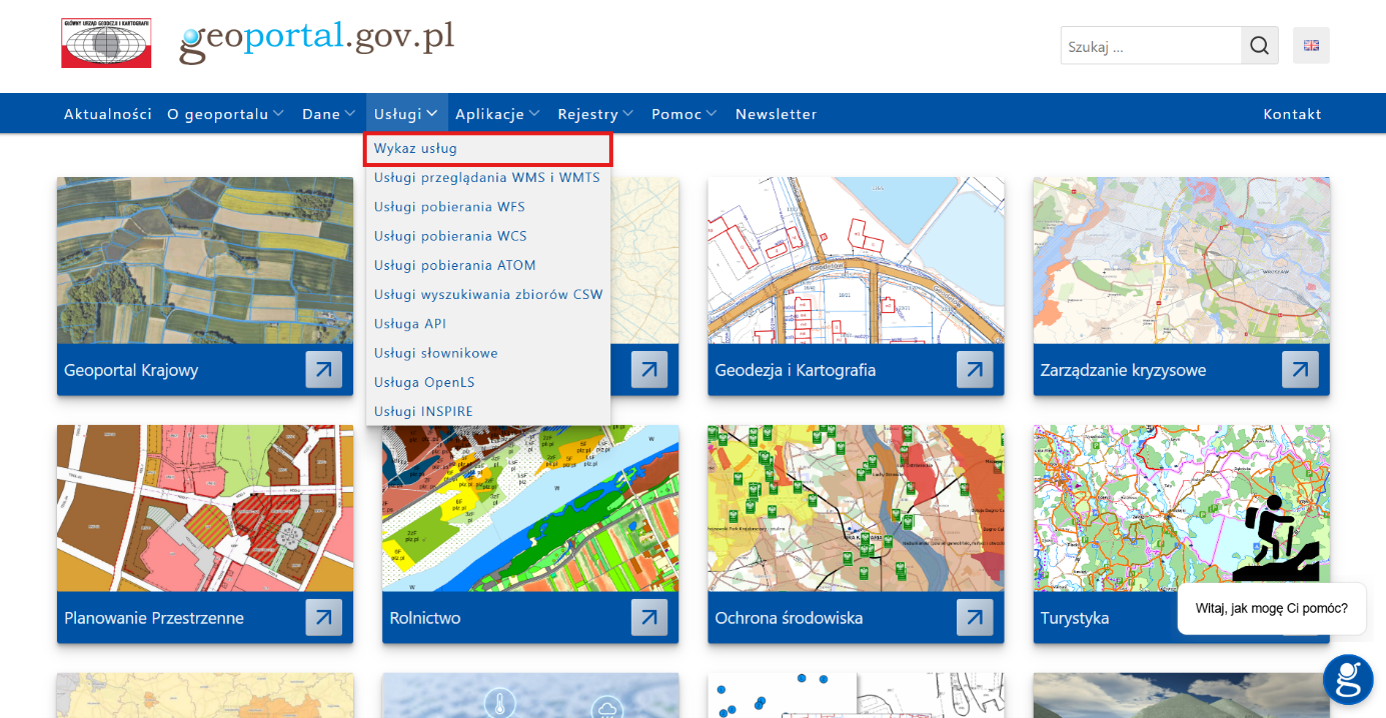Click the Planowanie Przestrzenne title

coord(154,618)
